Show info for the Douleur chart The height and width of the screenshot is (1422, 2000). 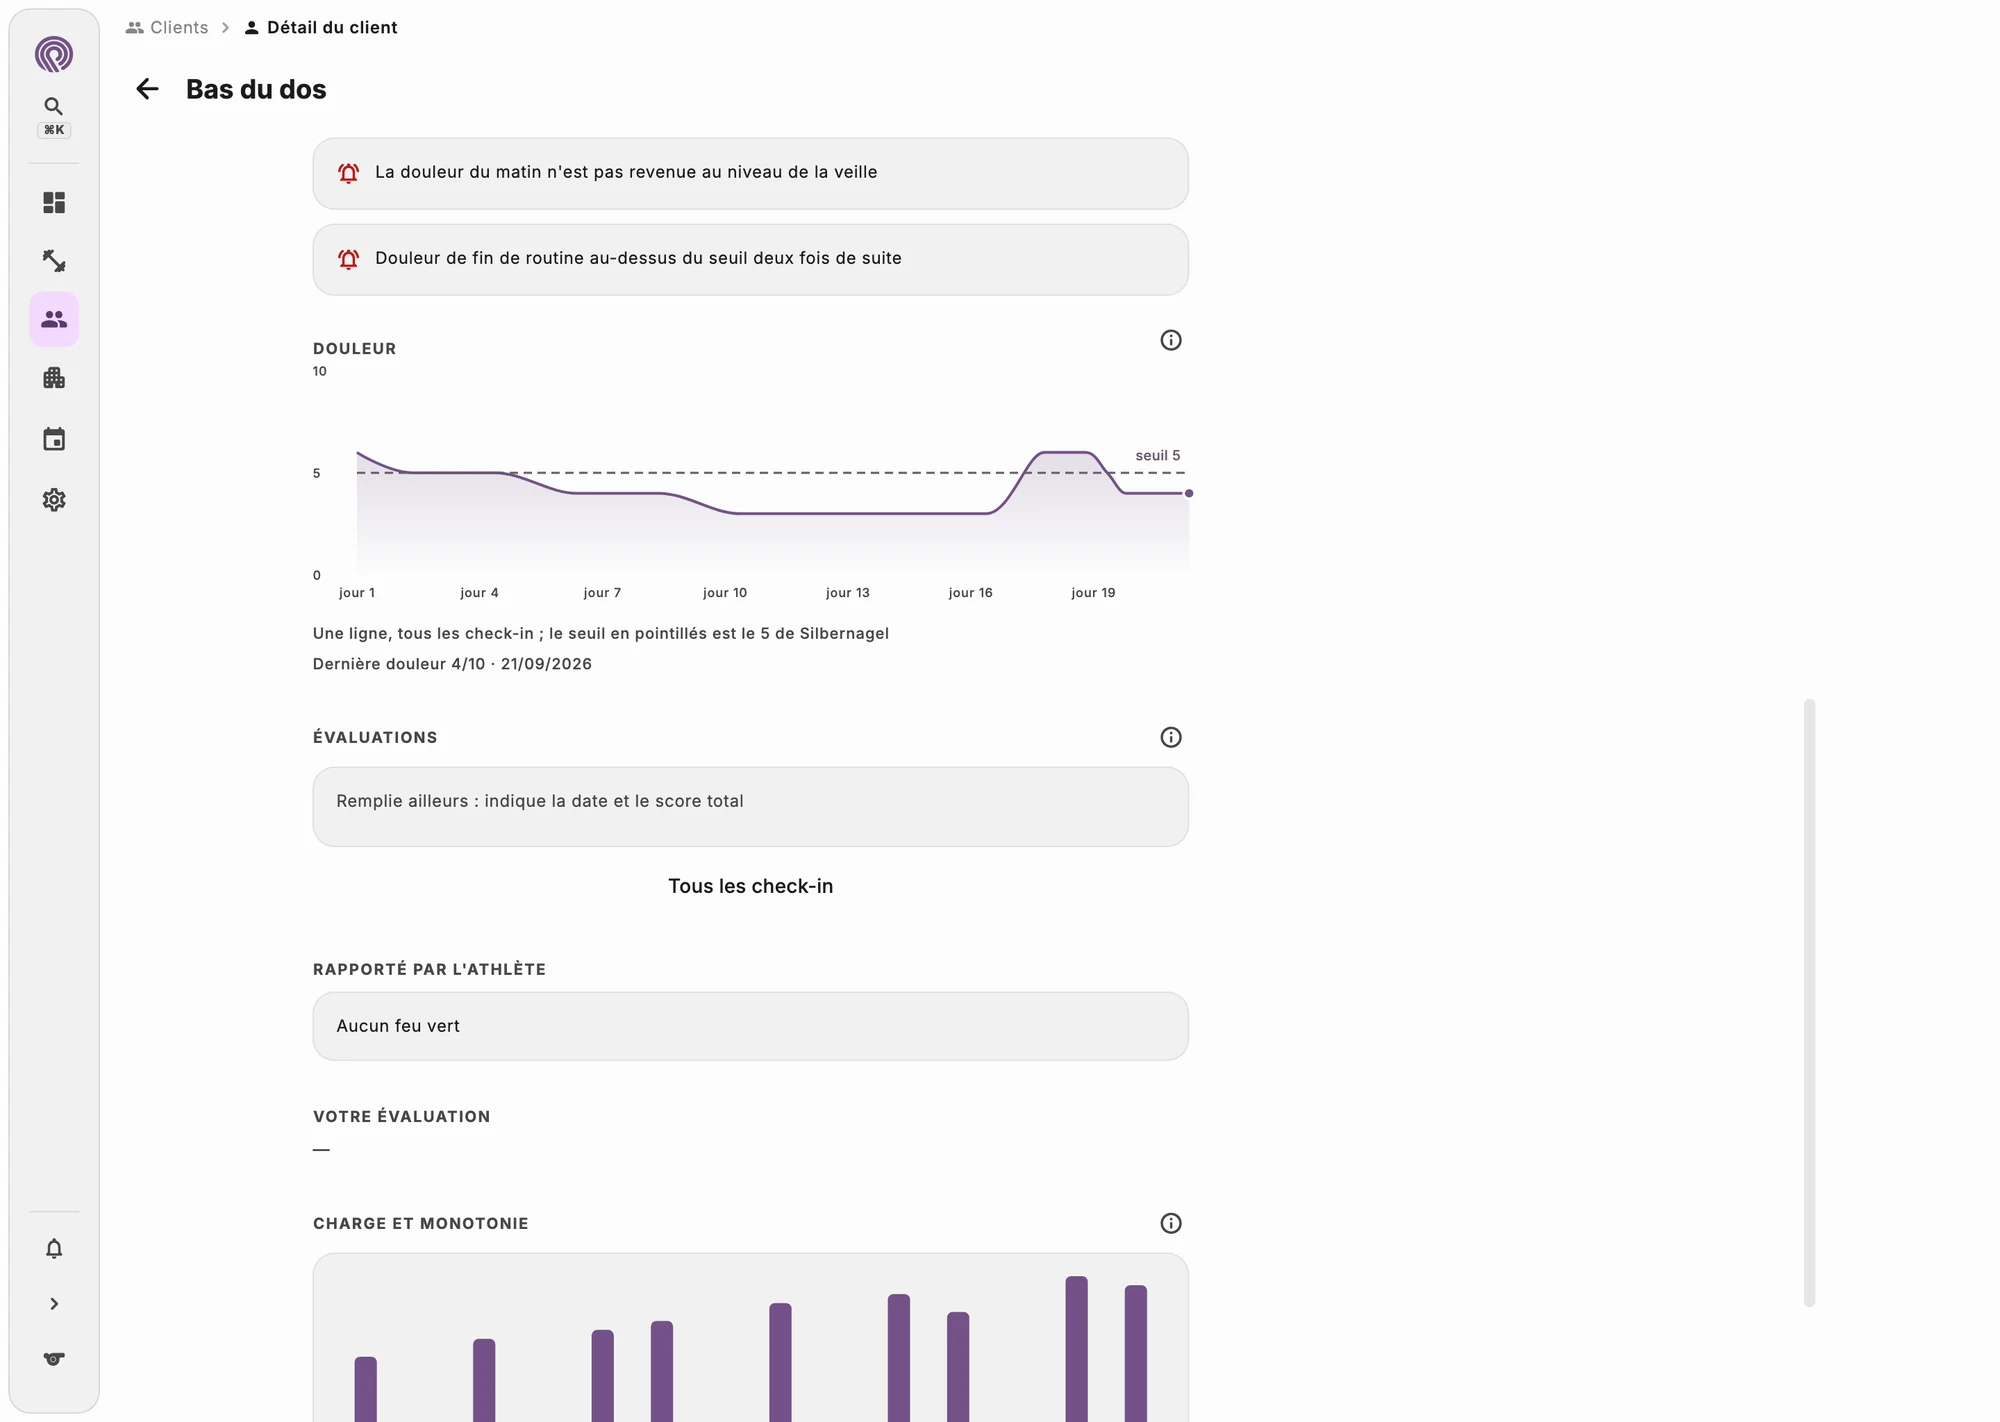1171,340
